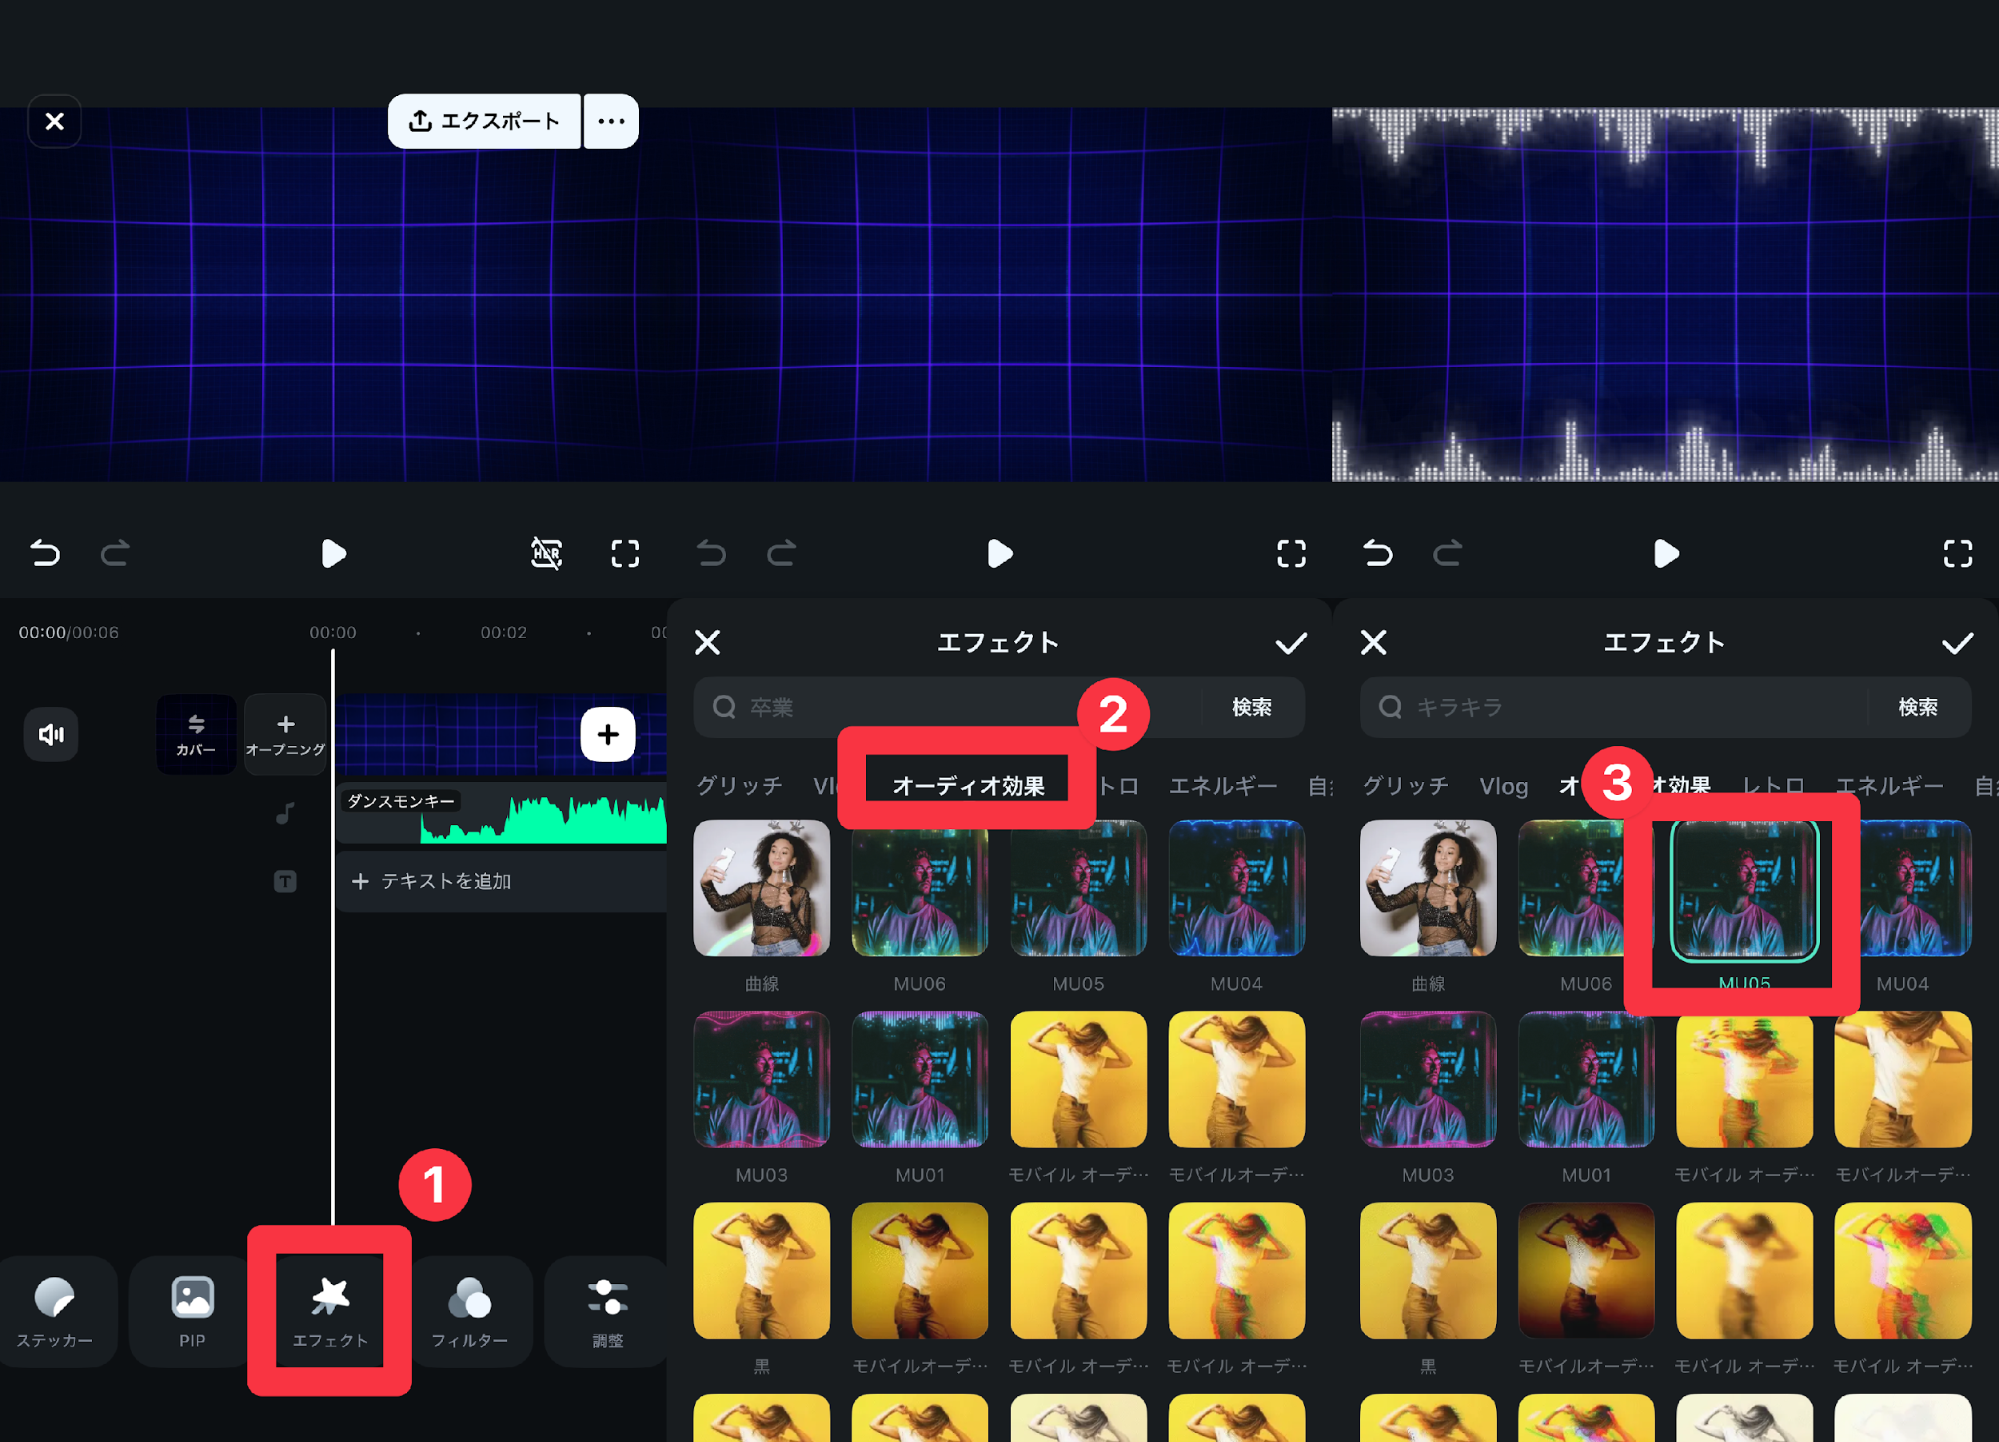Add clip with white plus button
This screenshot has height=1442, width=1999.
[608, 734]
